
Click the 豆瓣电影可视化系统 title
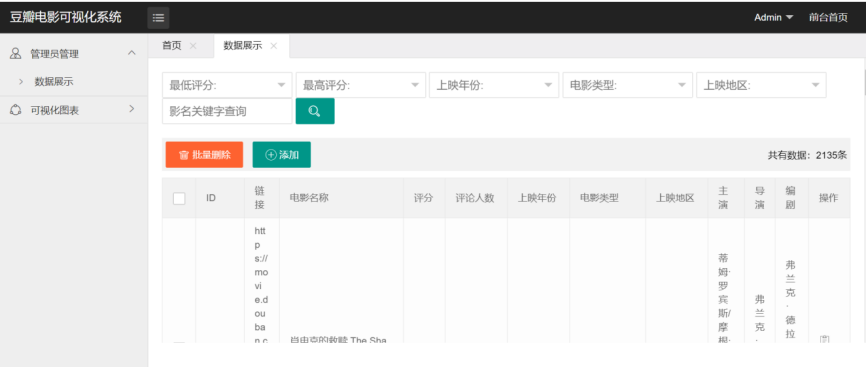click(66, 17)
